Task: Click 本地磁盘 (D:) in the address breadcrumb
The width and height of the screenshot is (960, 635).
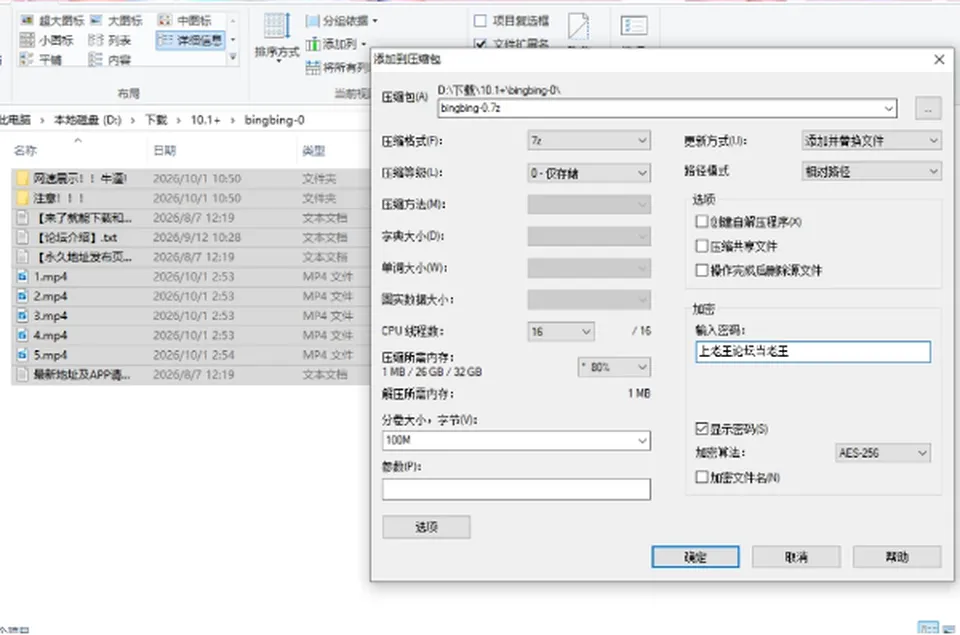Action: pyautogui.click(x=88, y=120)
